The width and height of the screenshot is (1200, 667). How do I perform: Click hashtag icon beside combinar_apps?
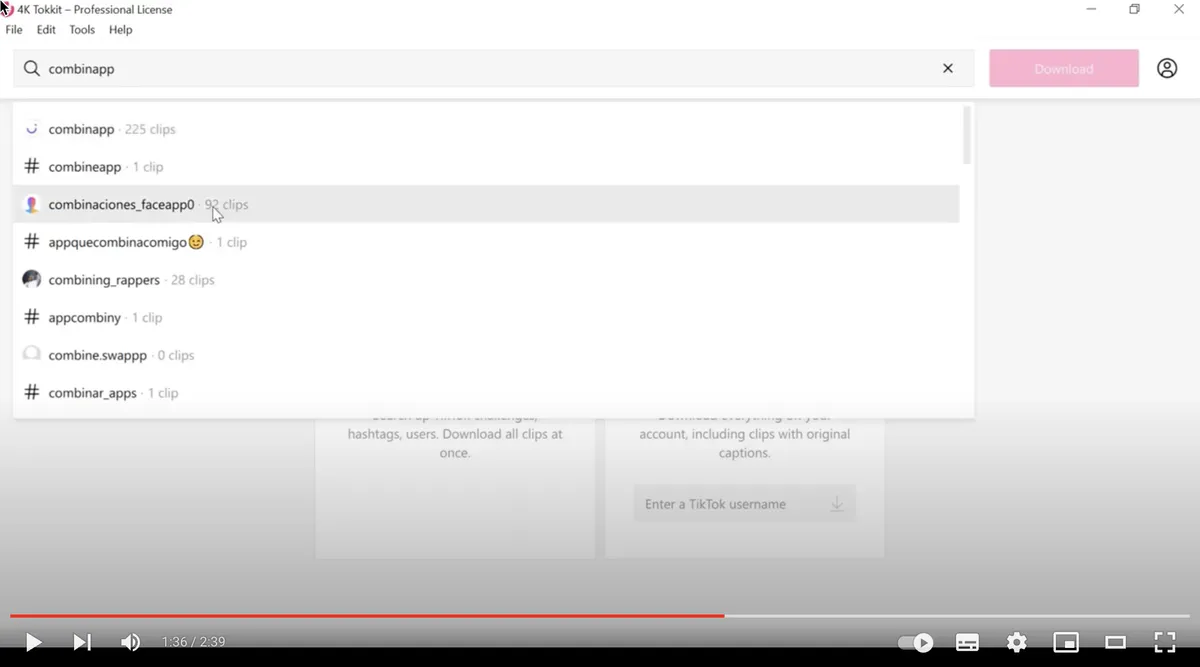pos(31,393)
